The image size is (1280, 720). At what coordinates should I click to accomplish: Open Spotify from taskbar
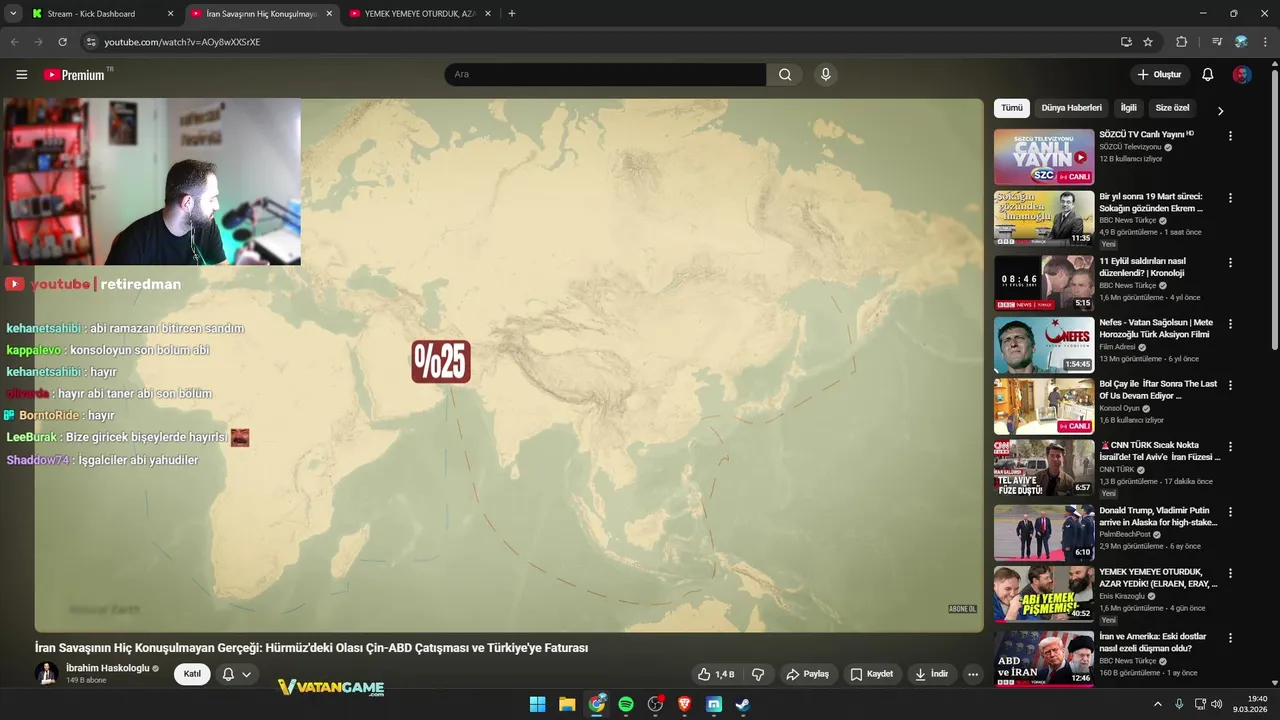tap(626, 704)
